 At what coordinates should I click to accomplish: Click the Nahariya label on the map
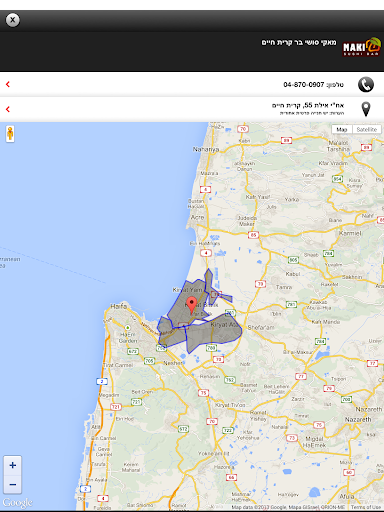(x=206, y=149)
